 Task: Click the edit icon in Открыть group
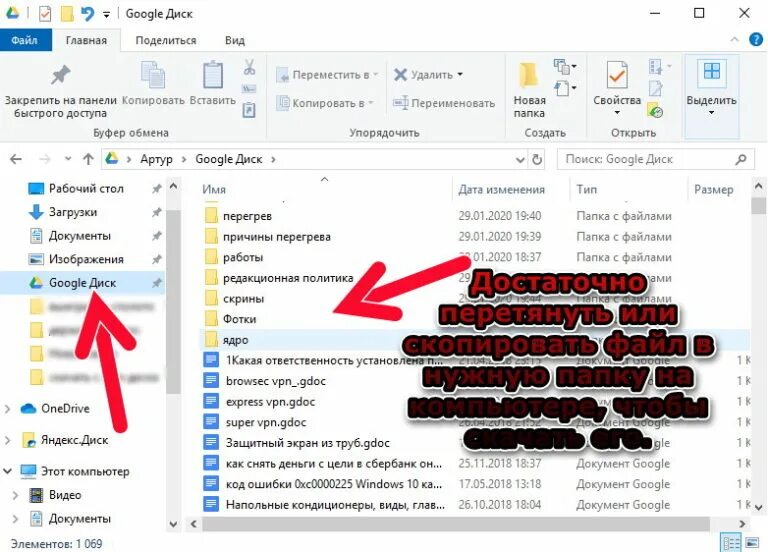coord(655,89)
